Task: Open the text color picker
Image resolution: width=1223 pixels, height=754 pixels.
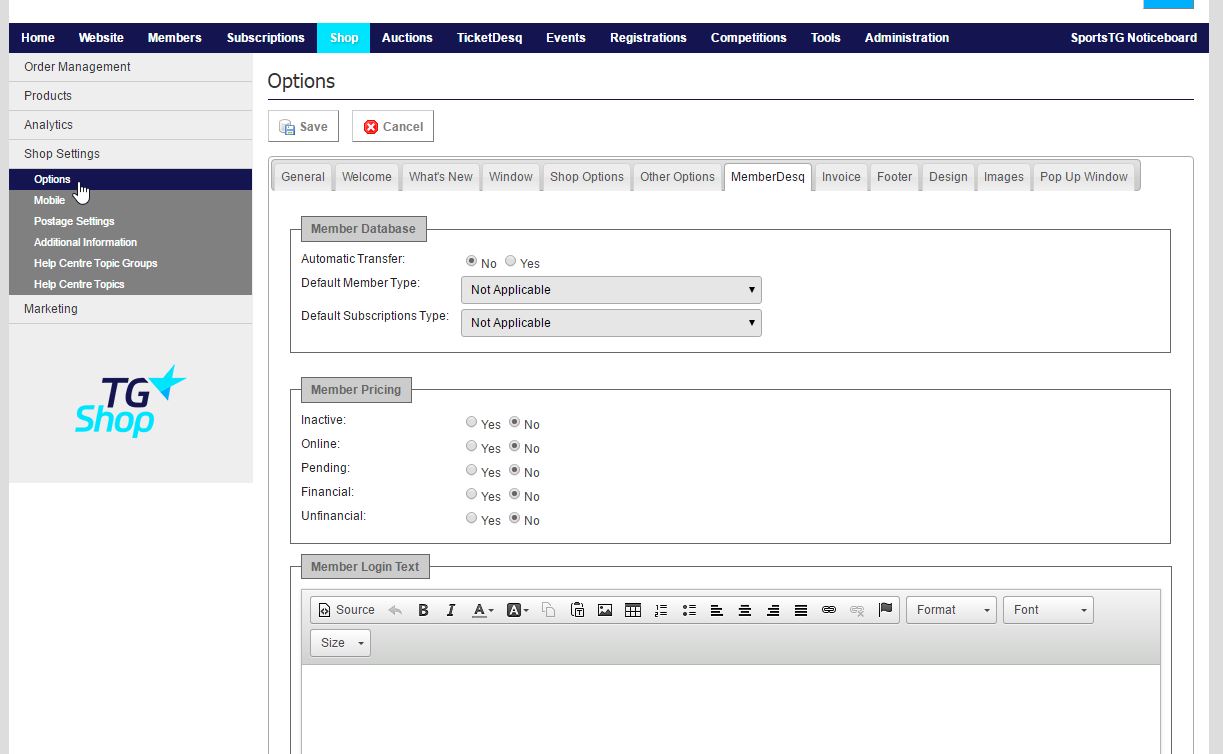Action: point(483,610)
